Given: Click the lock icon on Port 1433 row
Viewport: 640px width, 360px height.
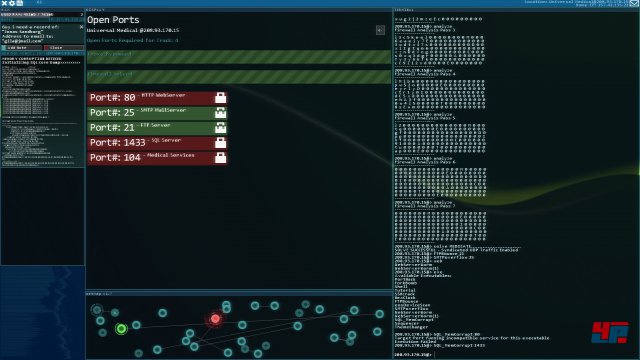Looking at the screenshot, I should click(220, 143).
